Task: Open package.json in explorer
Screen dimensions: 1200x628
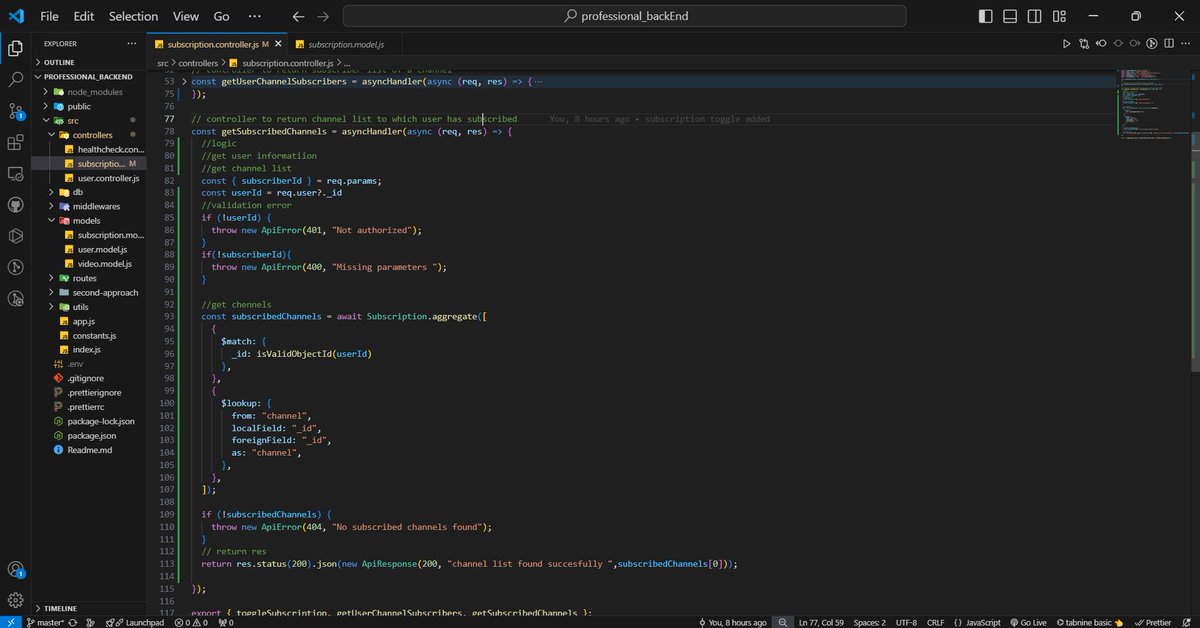Action: [88, 436]
